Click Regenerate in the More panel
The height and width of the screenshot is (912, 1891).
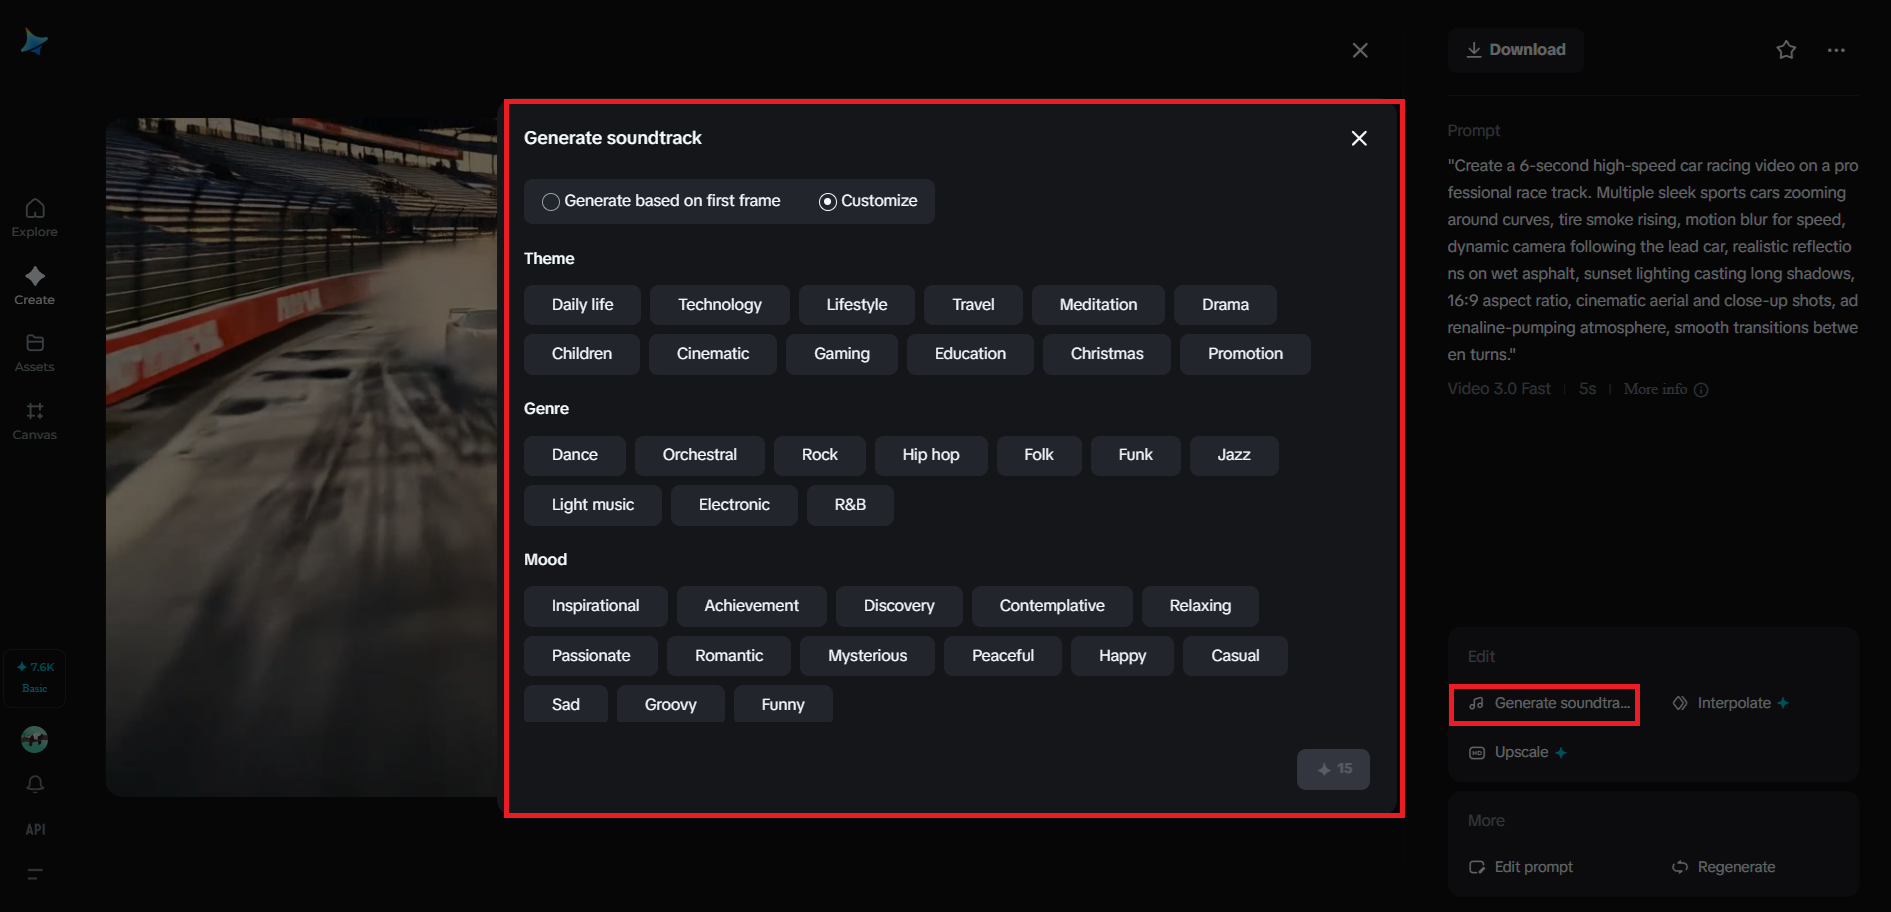point(1725,867)
